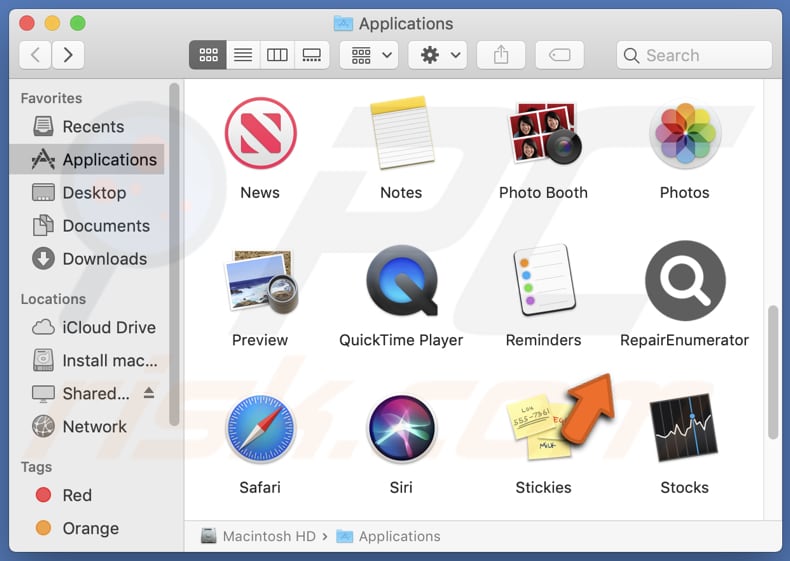This screenshot has width=790, height=561.
Task: Click the yellow minimize window button
Action: coord(52,23)
